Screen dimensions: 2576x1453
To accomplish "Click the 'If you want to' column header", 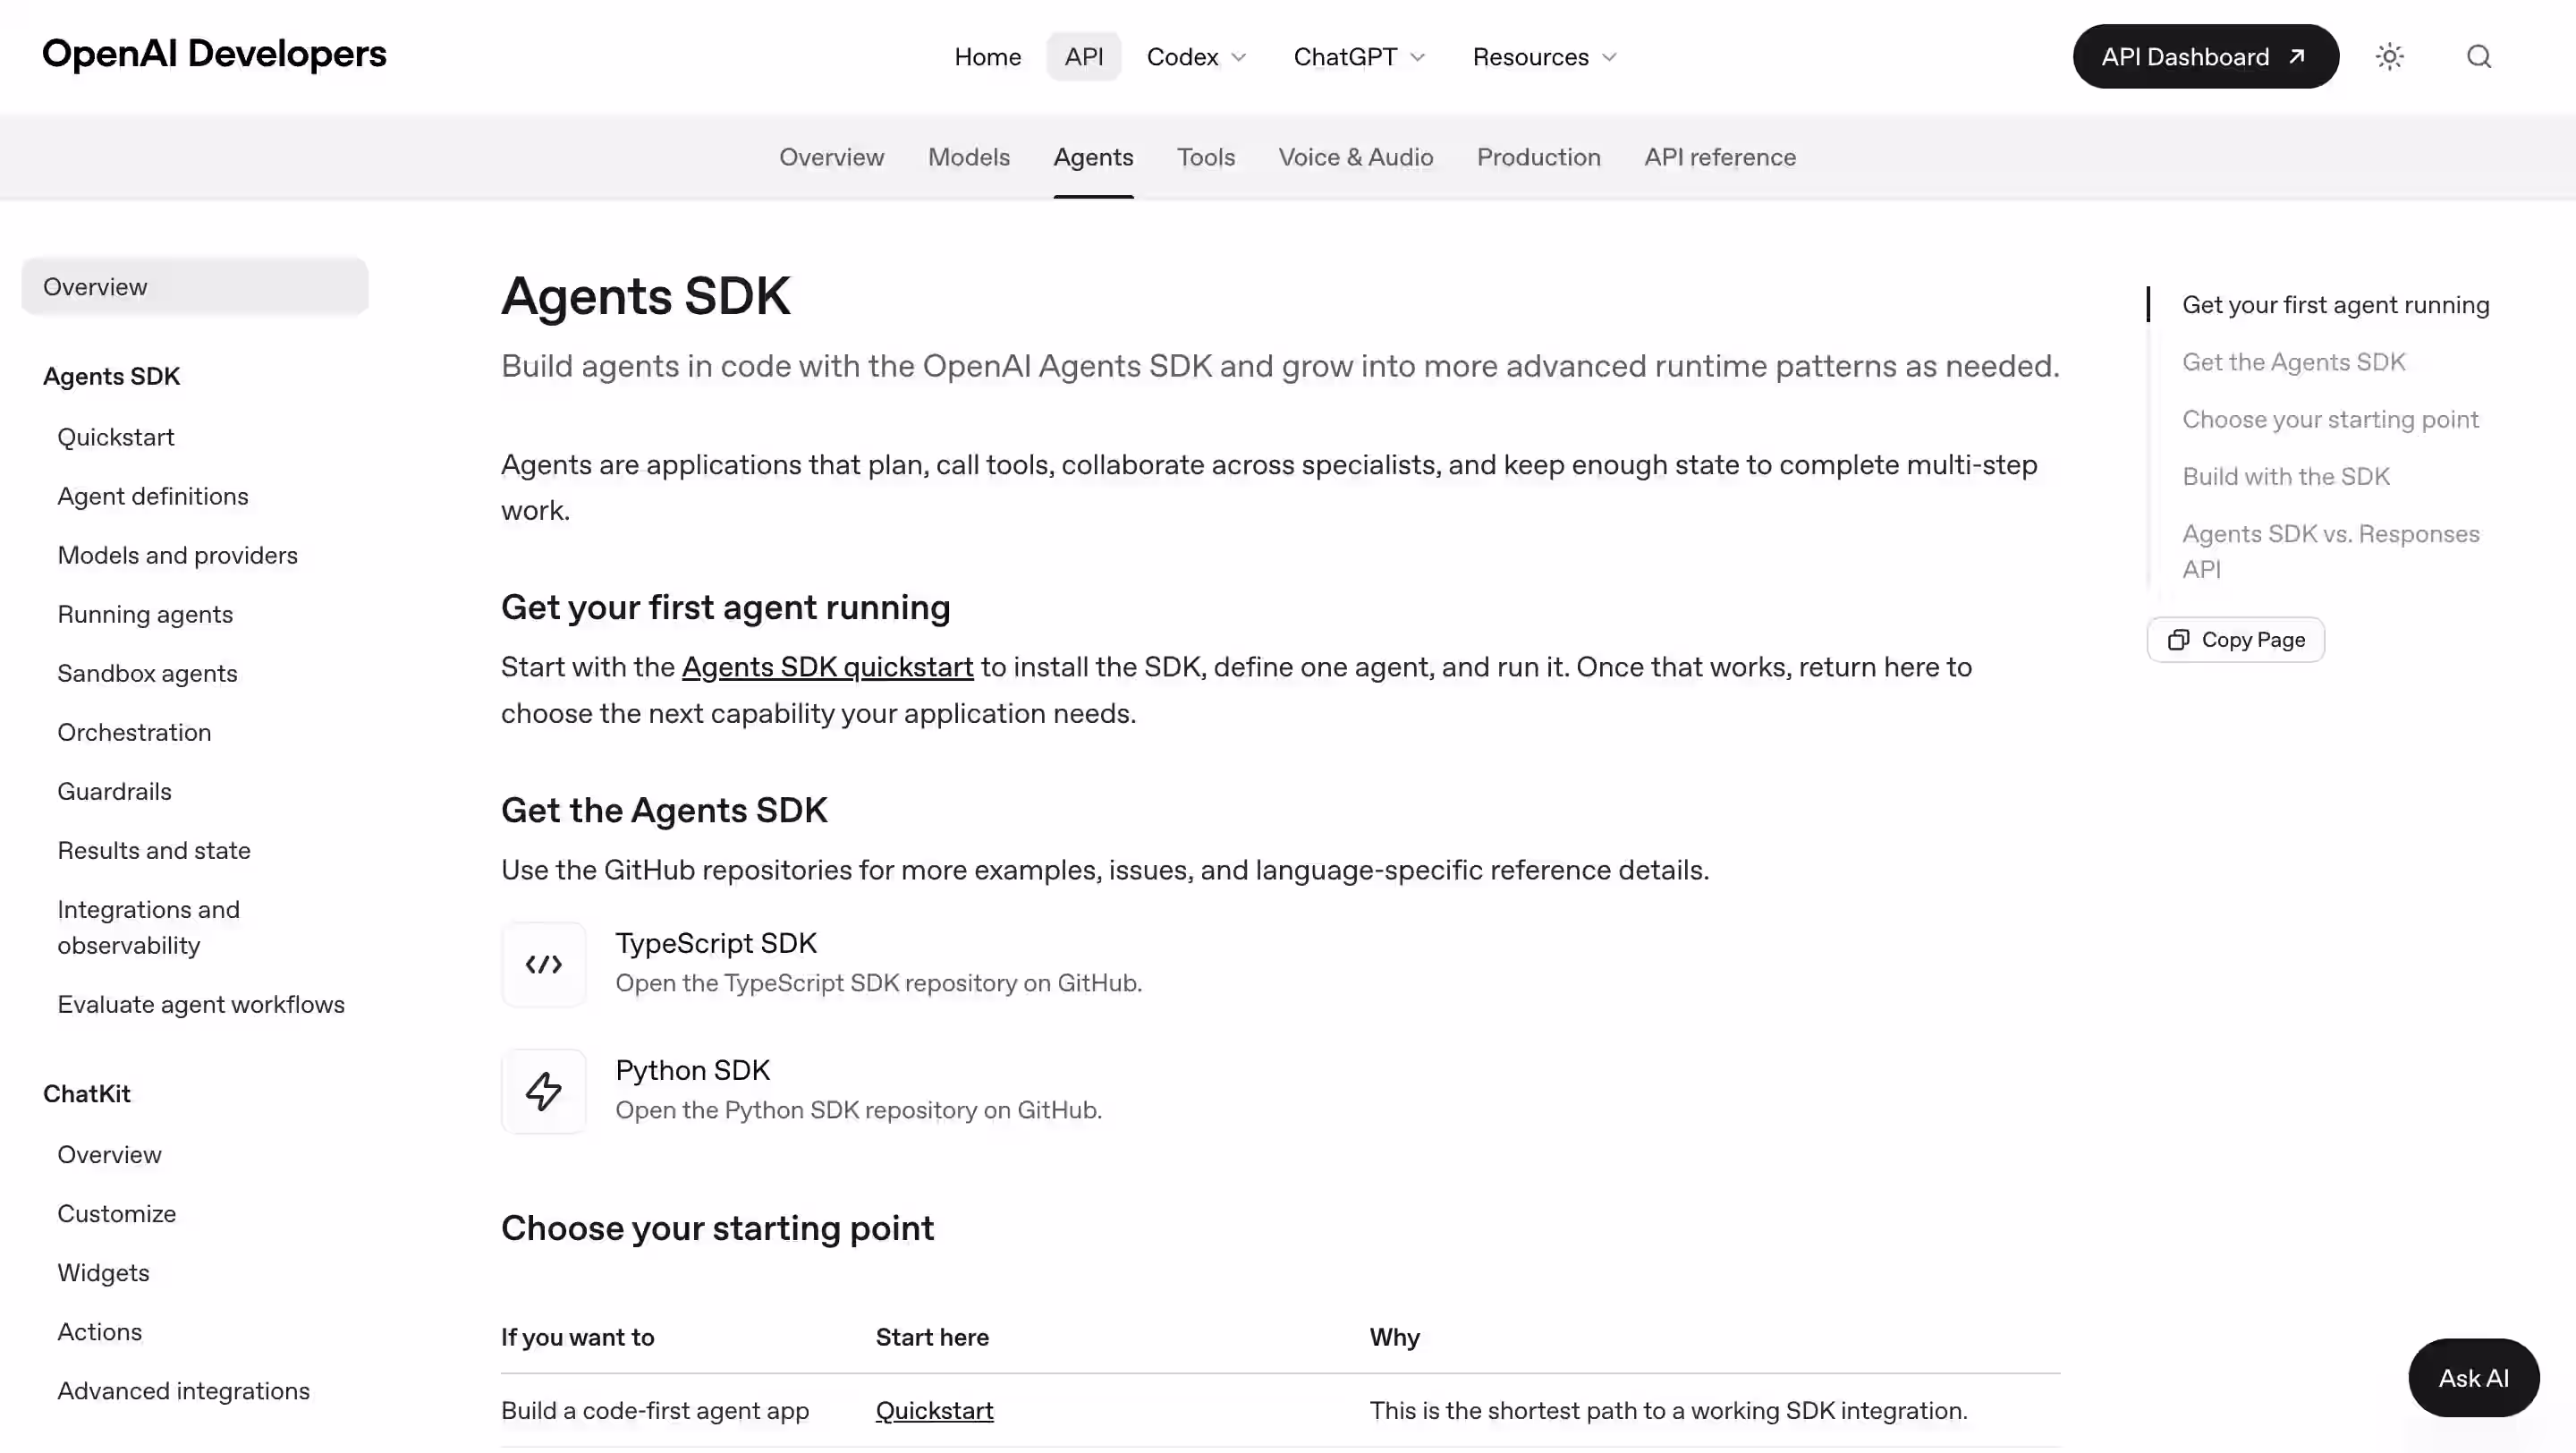I will pyautogui.click(x=577, y=1337).
